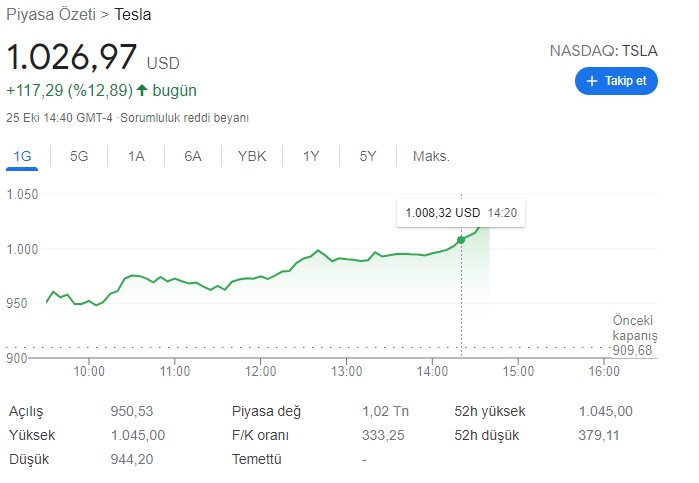Select the Maks. maximum range tab
The height and width of the screenshot is (483, 699).
[x=431, y=156]
